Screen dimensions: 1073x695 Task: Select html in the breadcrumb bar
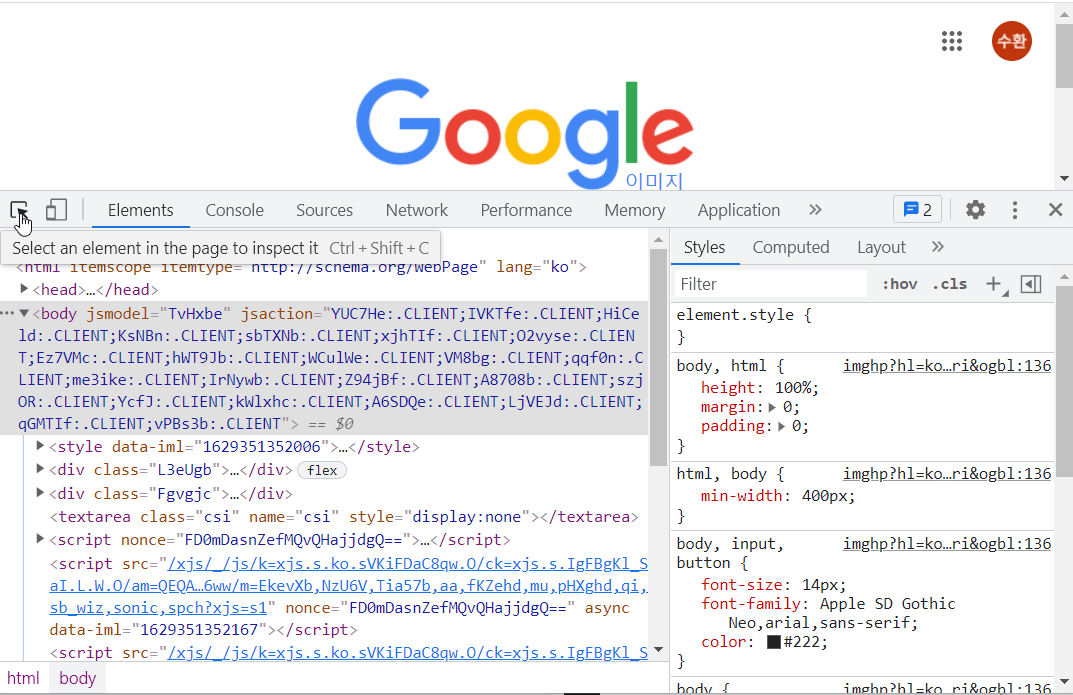[23, 678]
